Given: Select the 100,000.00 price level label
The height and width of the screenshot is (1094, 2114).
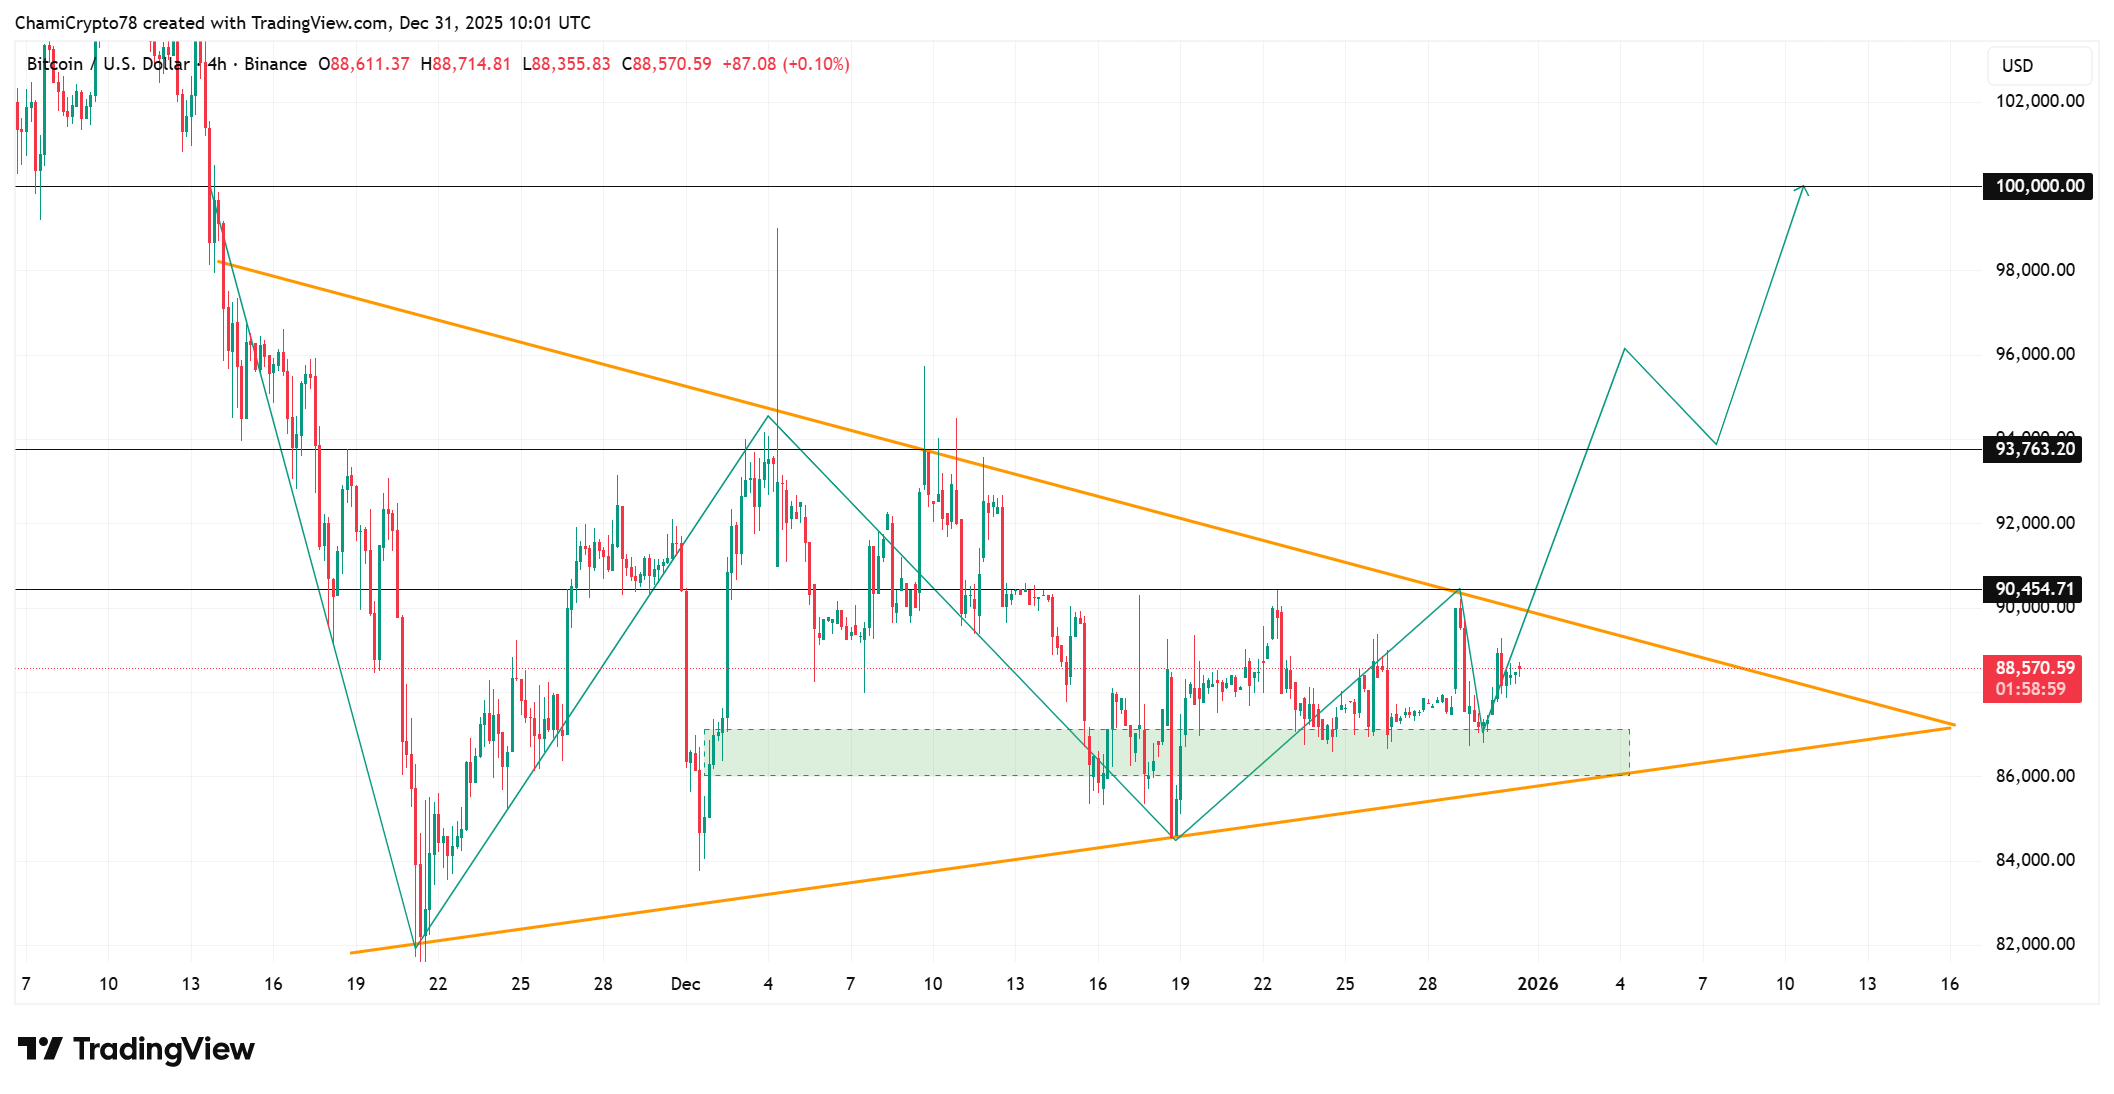Looking at the screenshot, I should click(x=2040, y=185).
